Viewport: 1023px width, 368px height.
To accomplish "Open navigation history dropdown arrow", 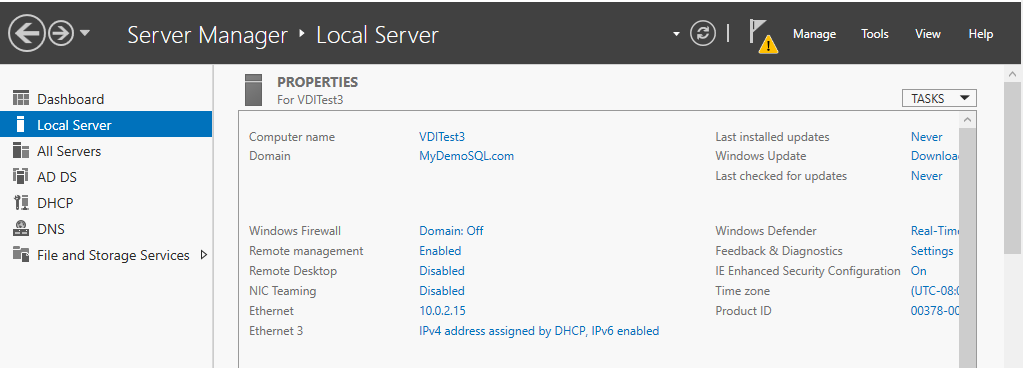I will pyautogui.click(x=85, y=33).
